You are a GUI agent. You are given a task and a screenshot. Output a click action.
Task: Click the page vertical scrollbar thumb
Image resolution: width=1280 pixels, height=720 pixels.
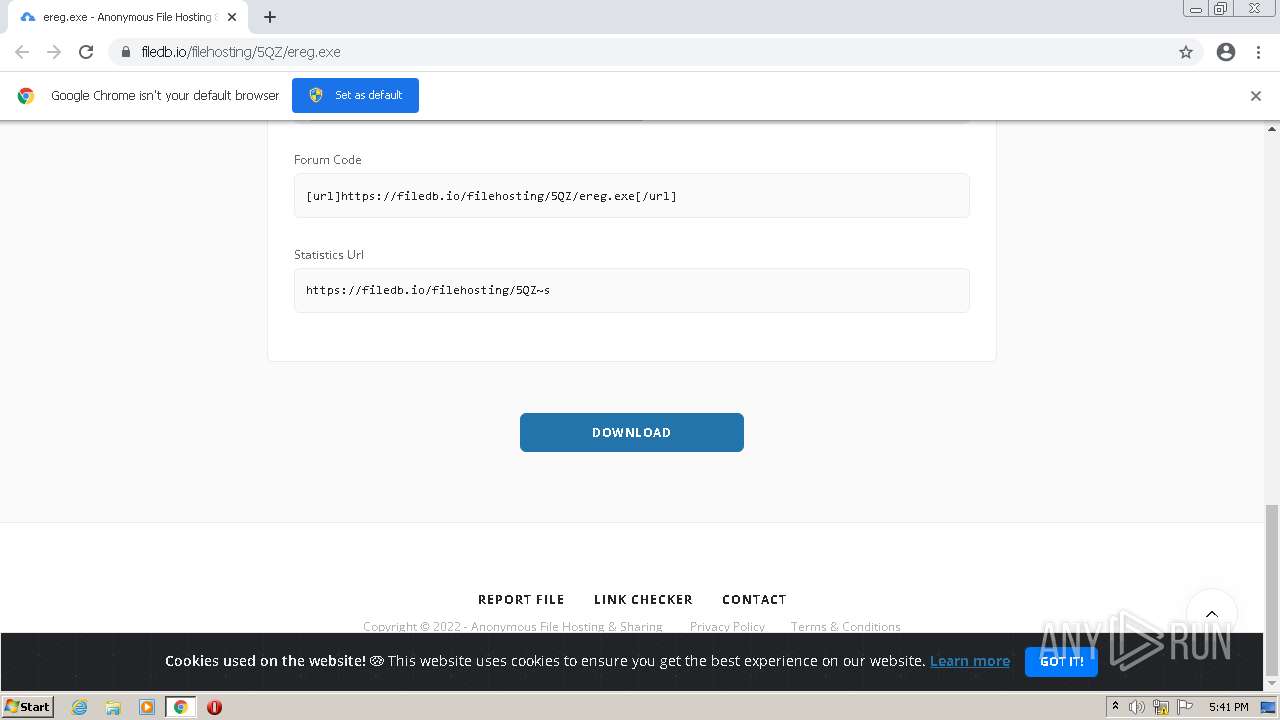(1272, 590)
